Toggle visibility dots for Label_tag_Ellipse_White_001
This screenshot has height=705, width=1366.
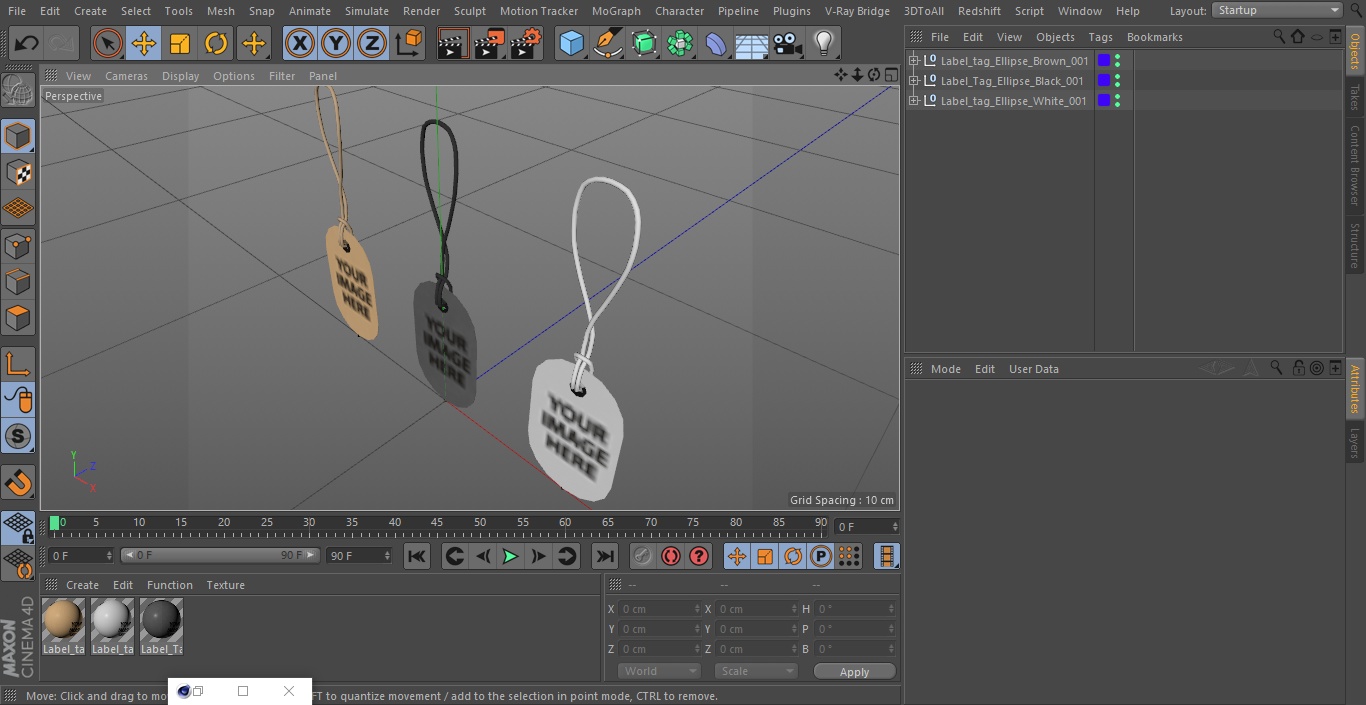[x=1117, y=101]
